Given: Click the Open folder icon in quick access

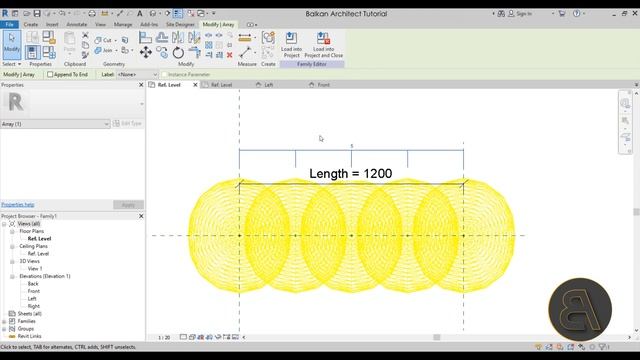Looking at the screenshot, I should [27, 13].
